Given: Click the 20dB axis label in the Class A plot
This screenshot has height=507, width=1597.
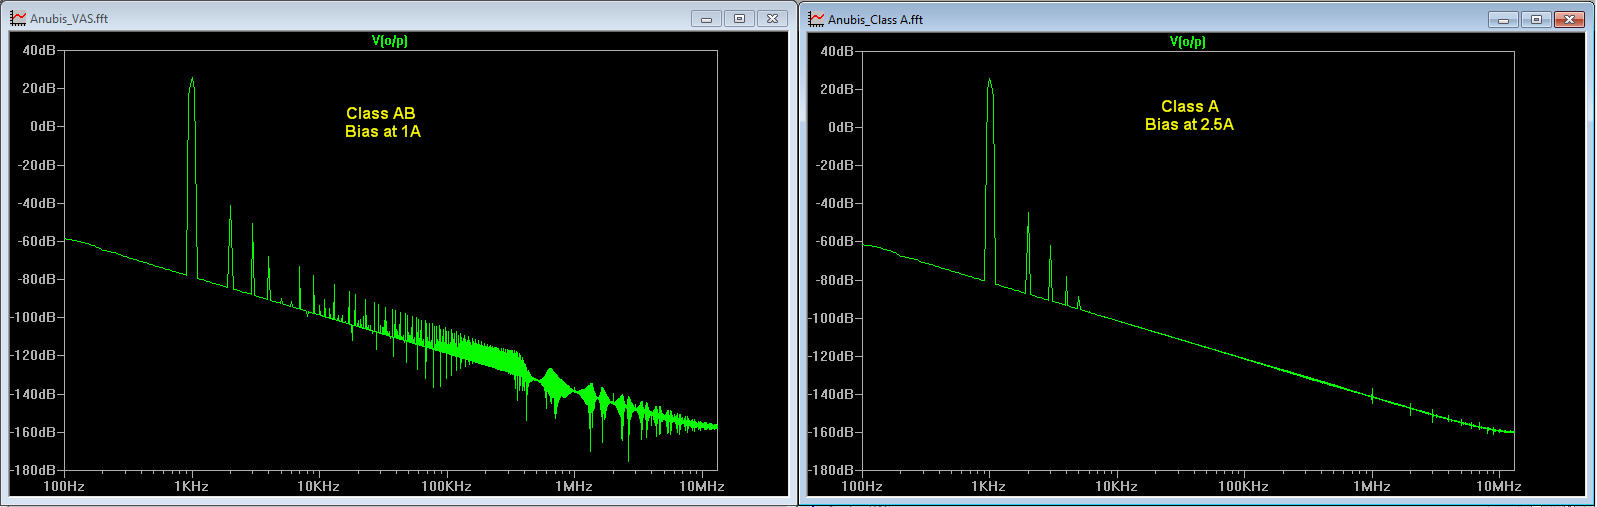Looking at the screenshot, I should [837, 89].
